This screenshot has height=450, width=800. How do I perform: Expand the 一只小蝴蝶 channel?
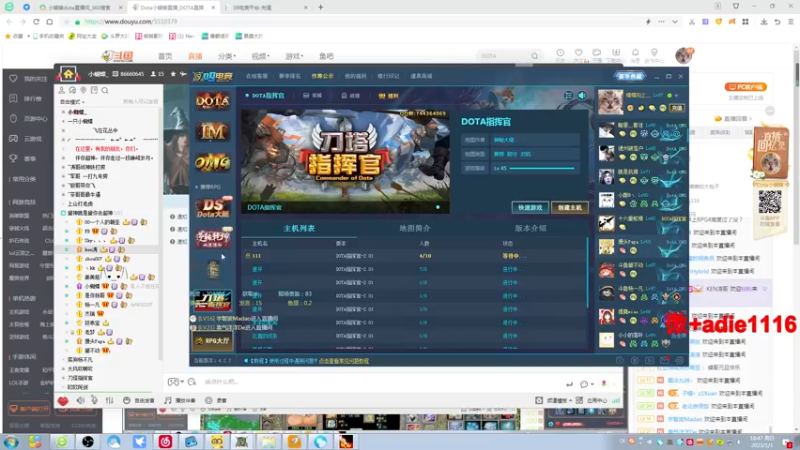point(80,121)
